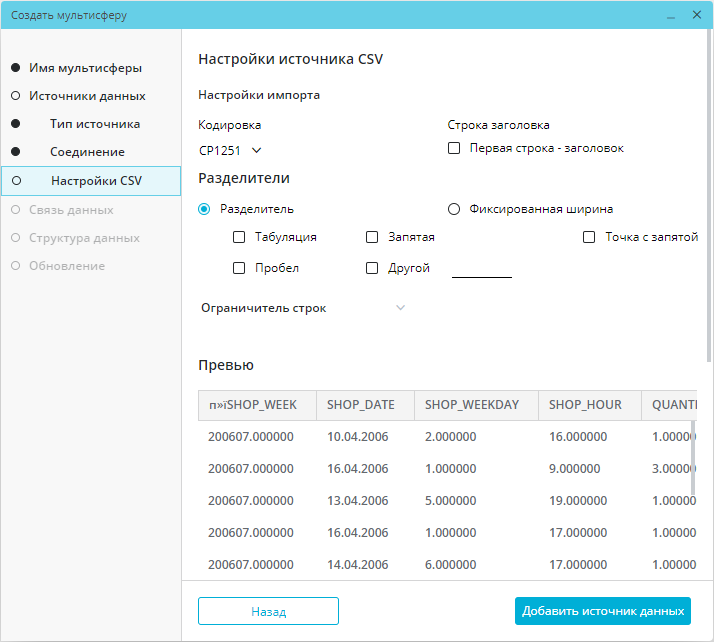Select the Настройки CSV step
This screenshot has height=642, width=714.
(x=96, y=181)
